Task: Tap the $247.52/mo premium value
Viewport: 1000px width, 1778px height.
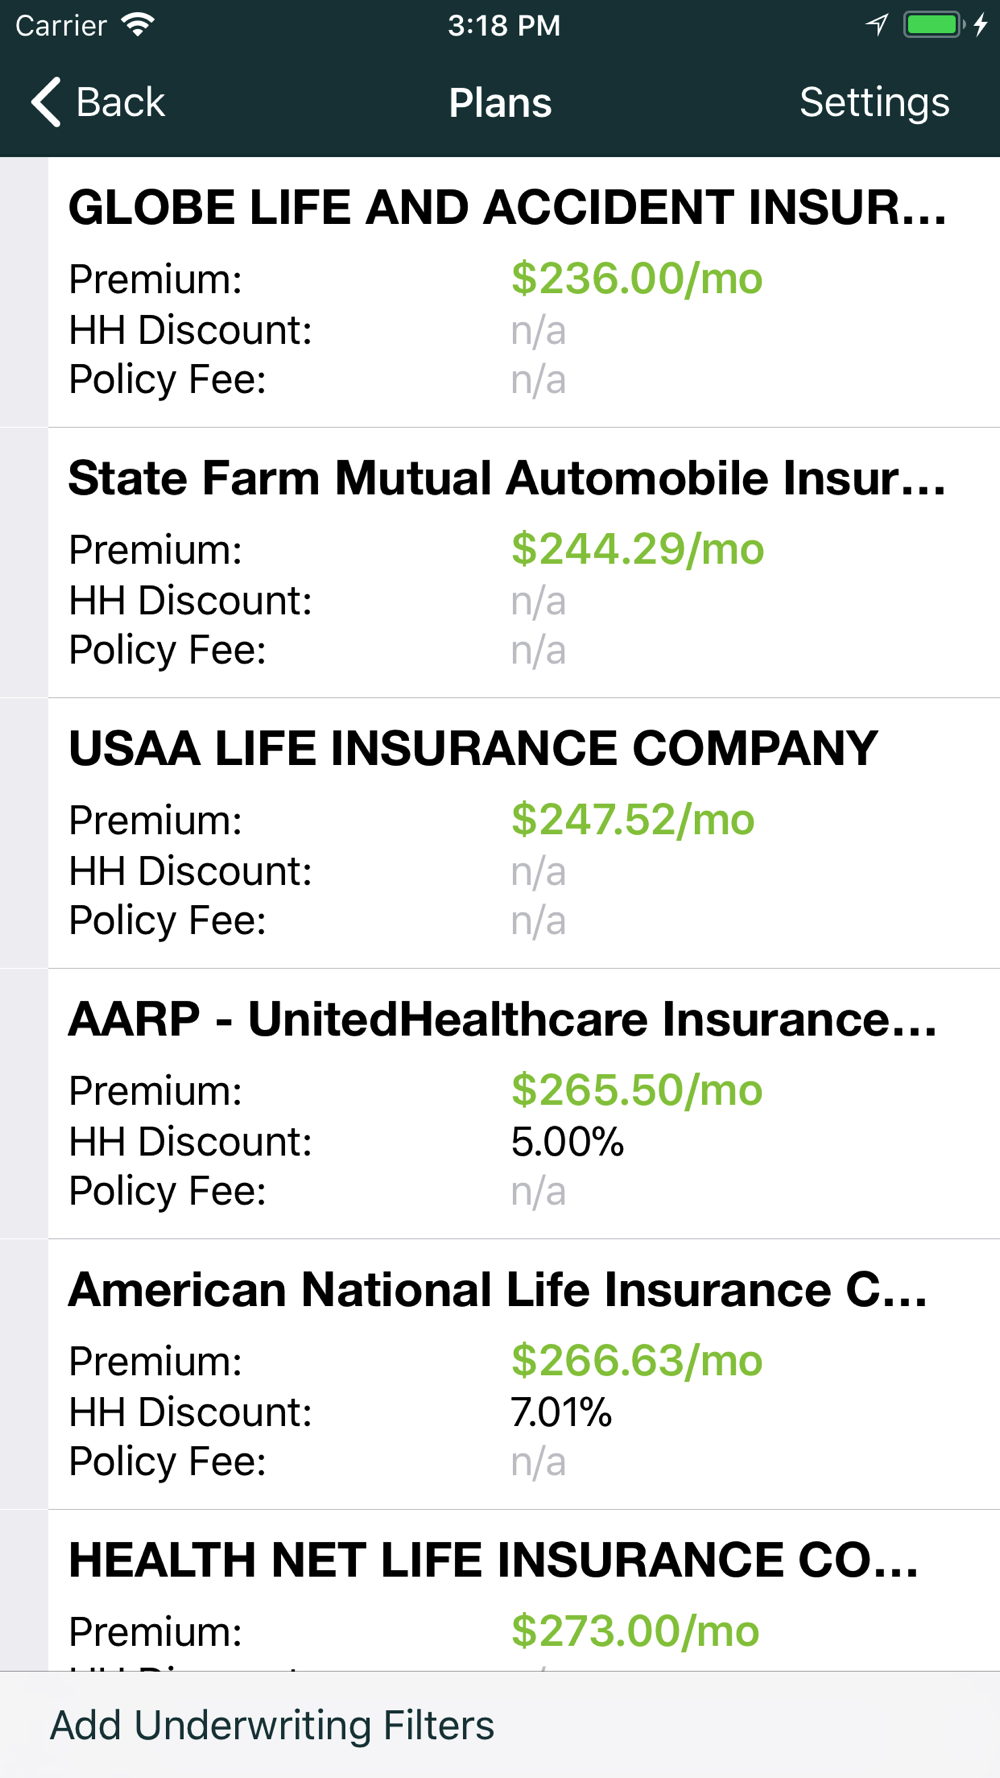Action: pyautogui.click(x=632, y=820)
